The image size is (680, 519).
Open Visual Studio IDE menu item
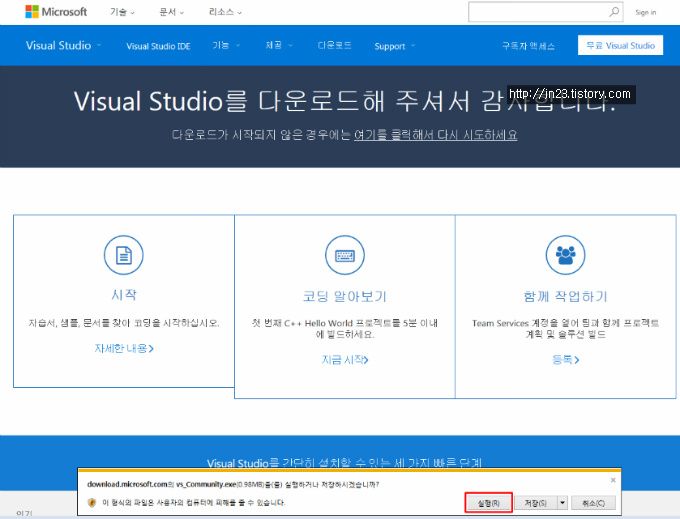[158, 46]
